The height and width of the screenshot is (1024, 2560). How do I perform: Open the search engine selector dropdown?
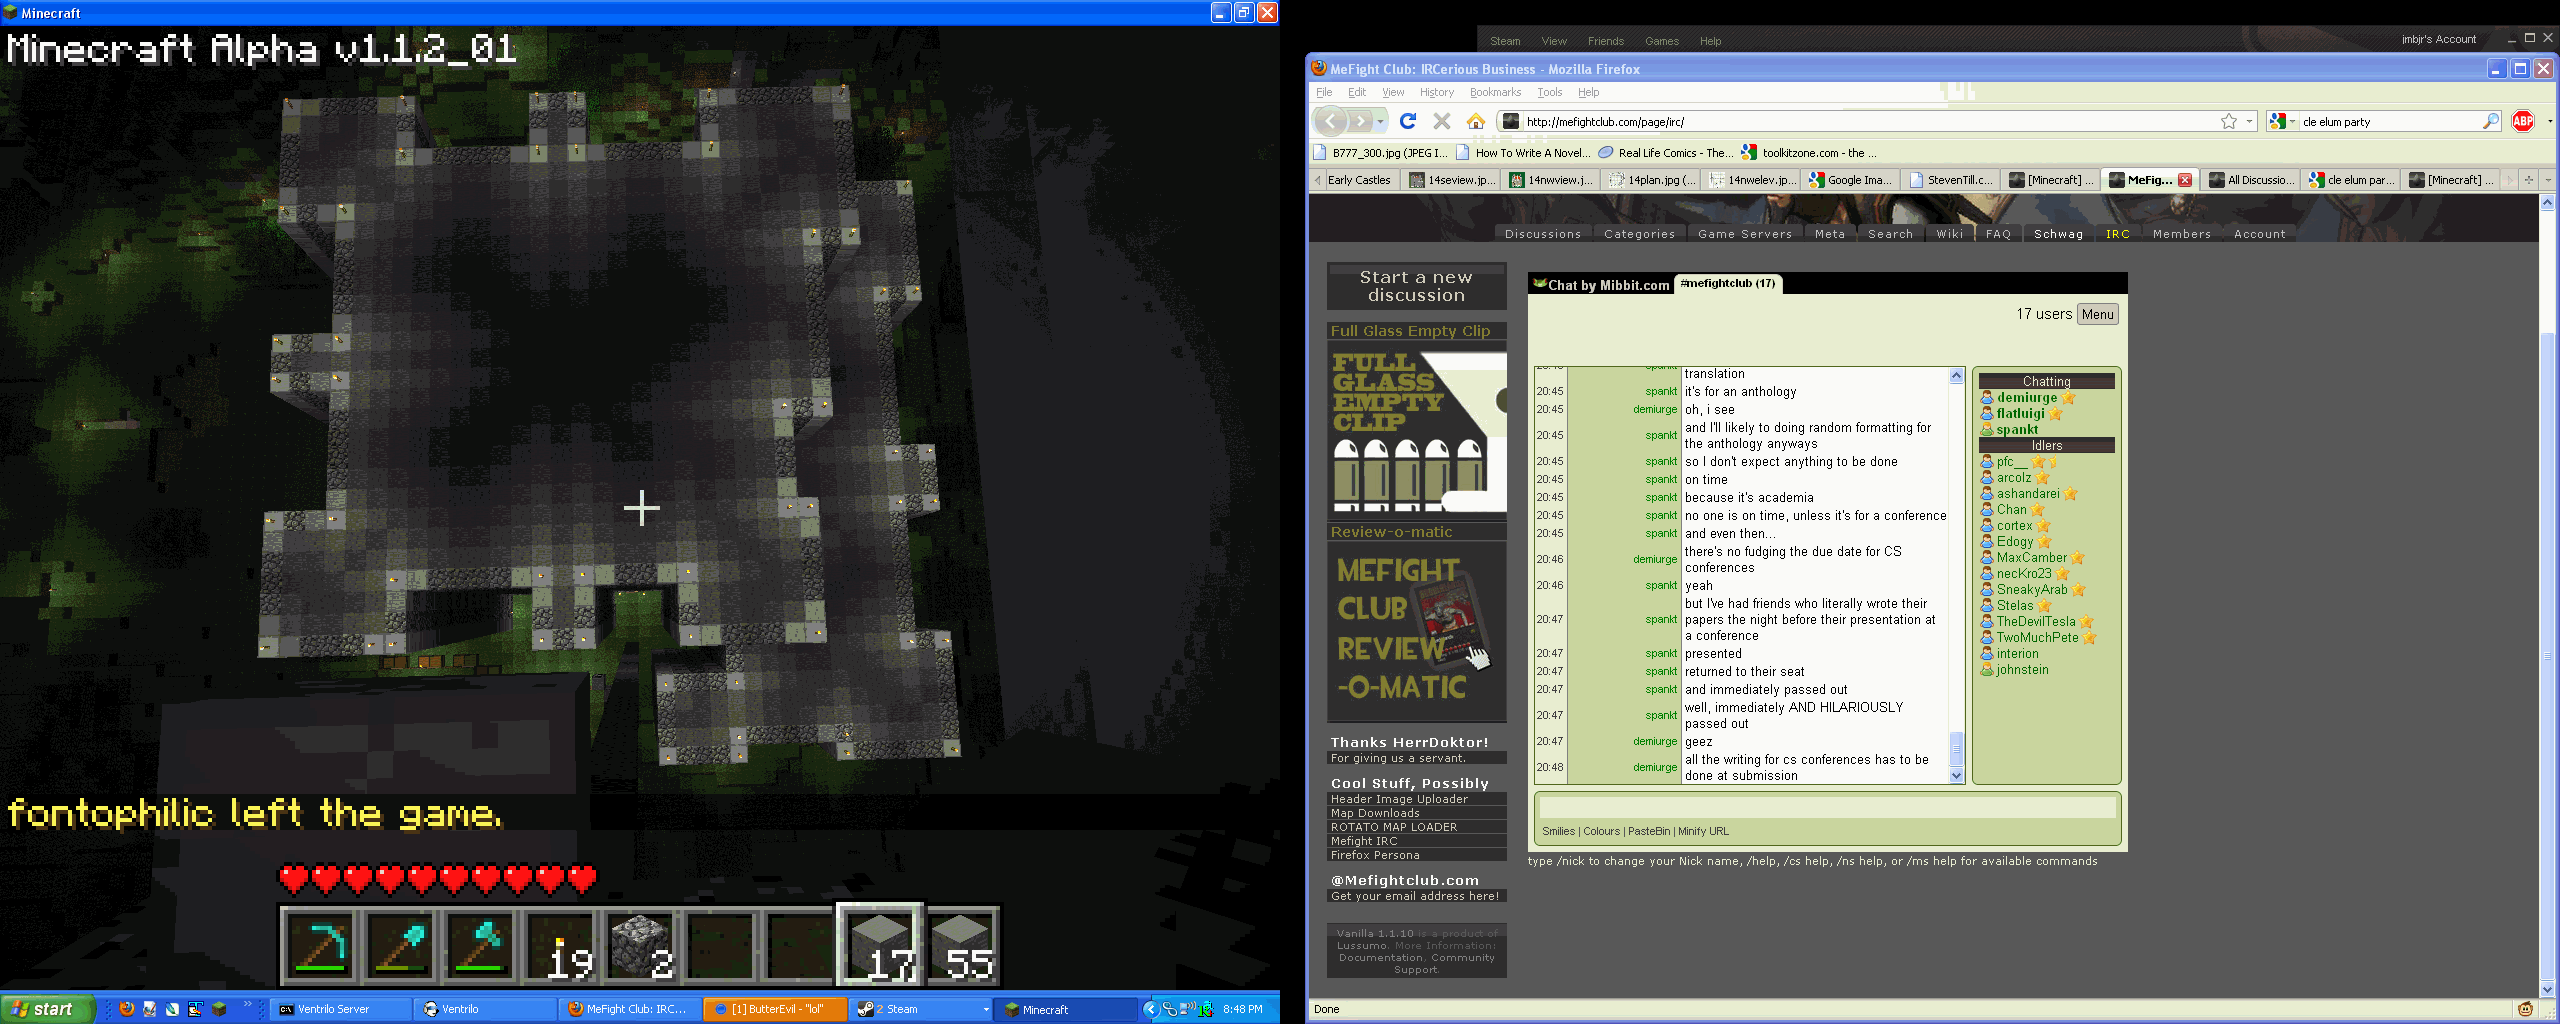coord(2283,121)
